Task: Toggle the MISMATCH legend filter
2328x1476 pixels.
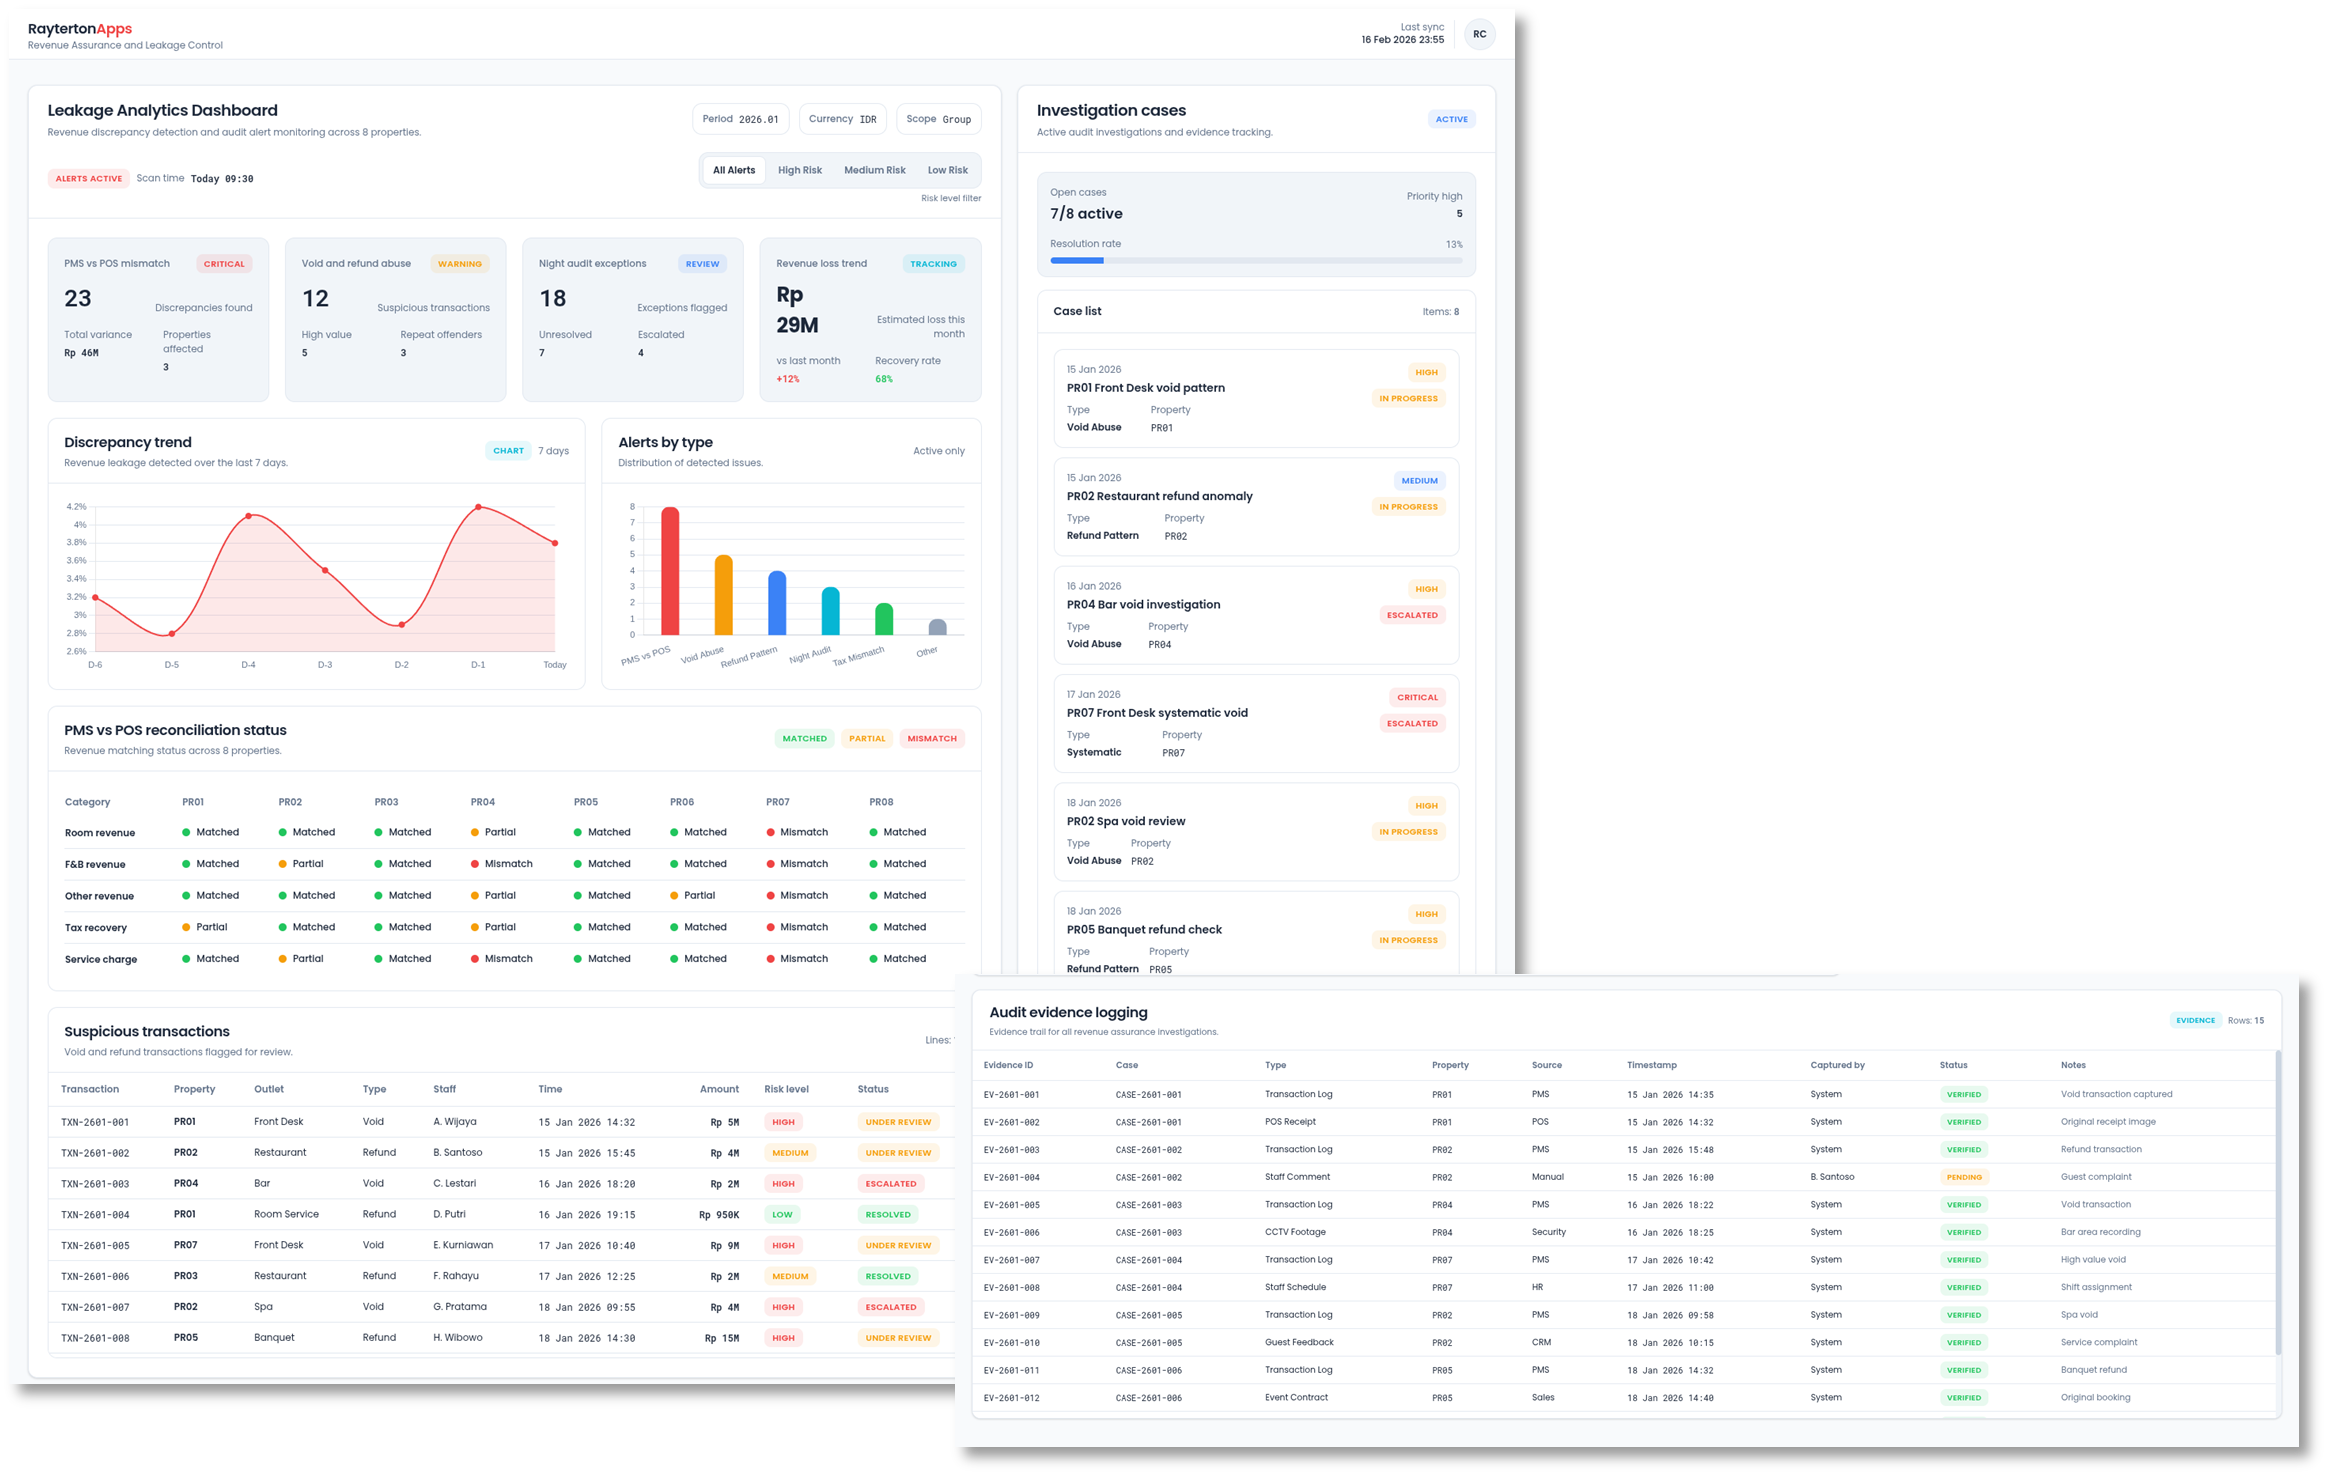Action: [x=931, y=739]
